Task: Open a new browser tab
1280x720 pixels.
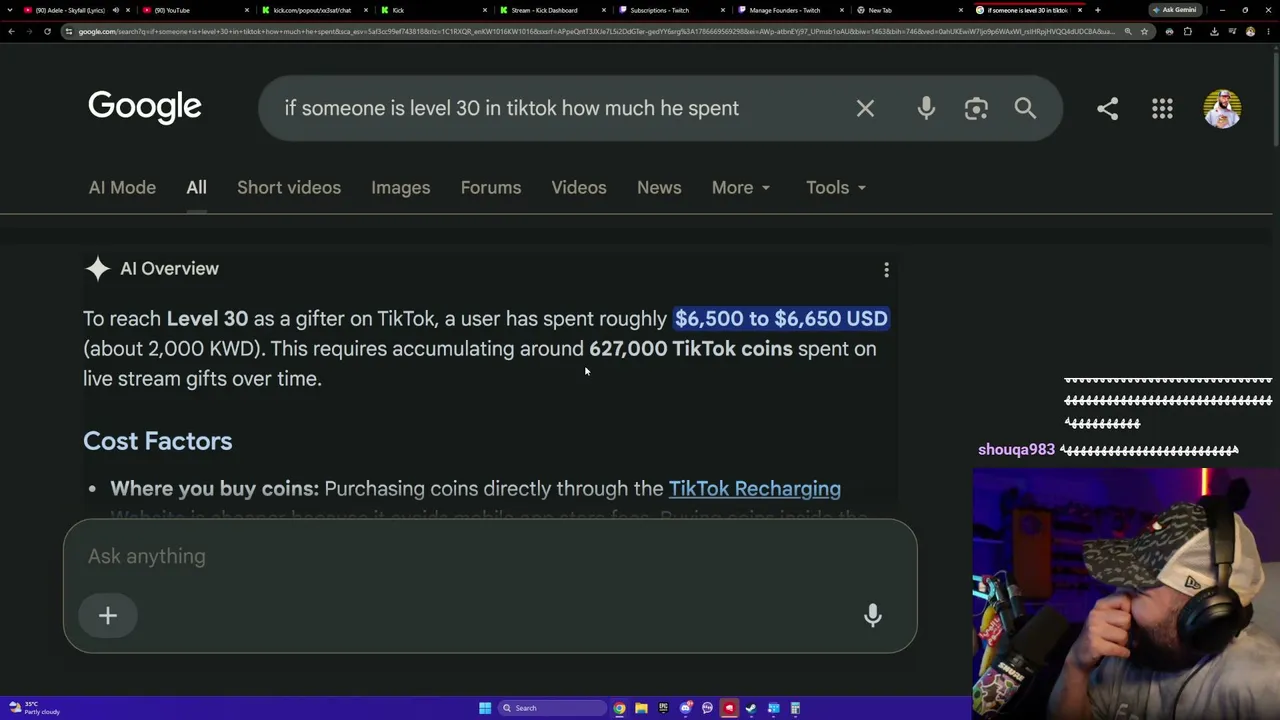Action: click(x=1098, y=10)
